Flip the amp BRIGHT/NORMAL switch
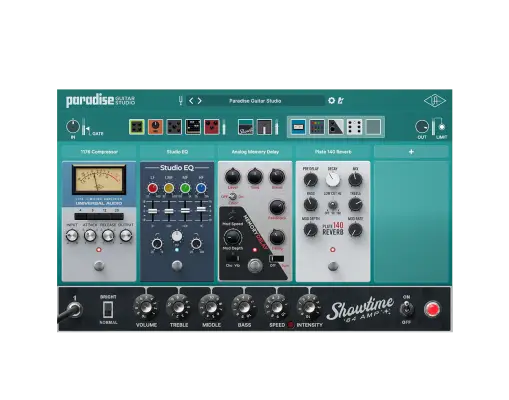The width and height of the screenshot is (509, 400). pyautogui.click(x=108, y=309)
